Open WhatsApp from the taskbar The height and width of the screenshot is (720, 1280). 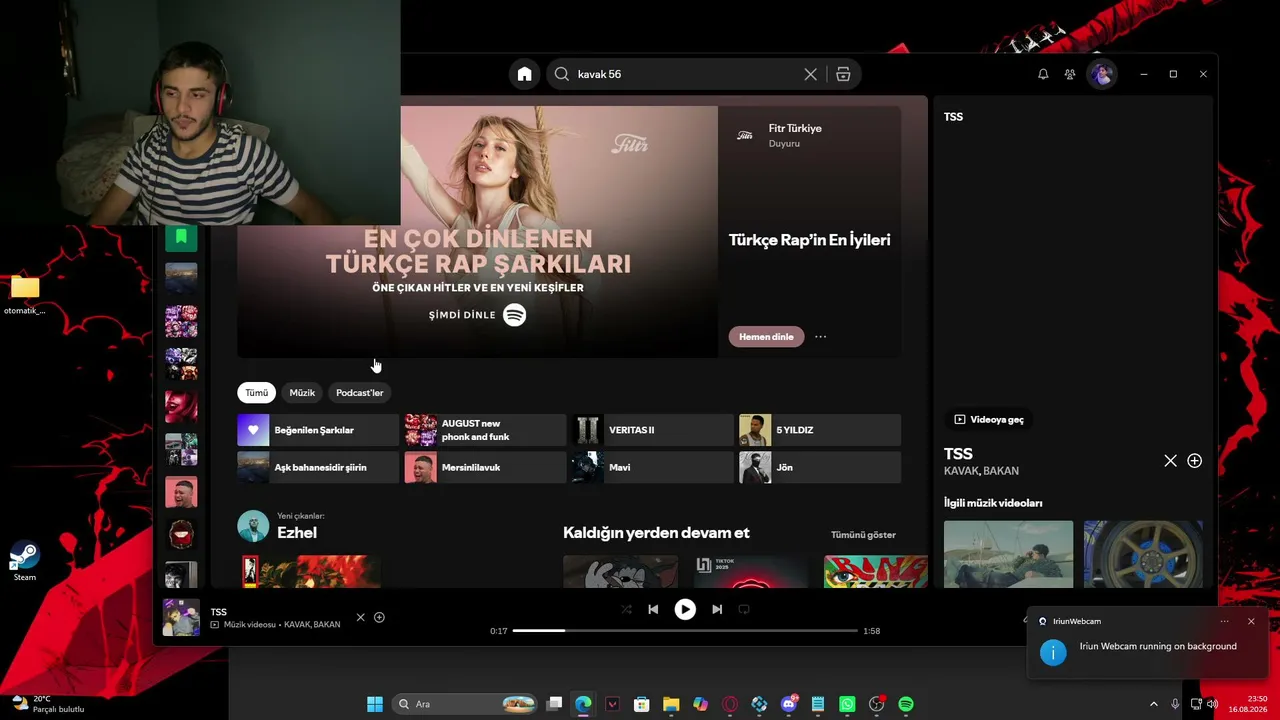[847, 704]
